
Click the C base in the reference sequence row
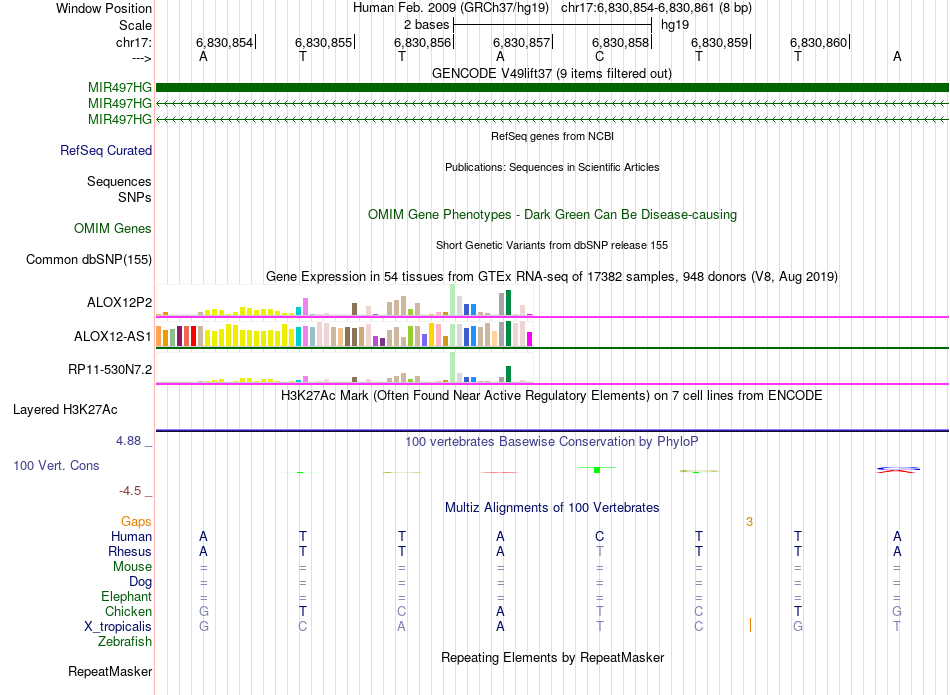(x=599, y=56)
